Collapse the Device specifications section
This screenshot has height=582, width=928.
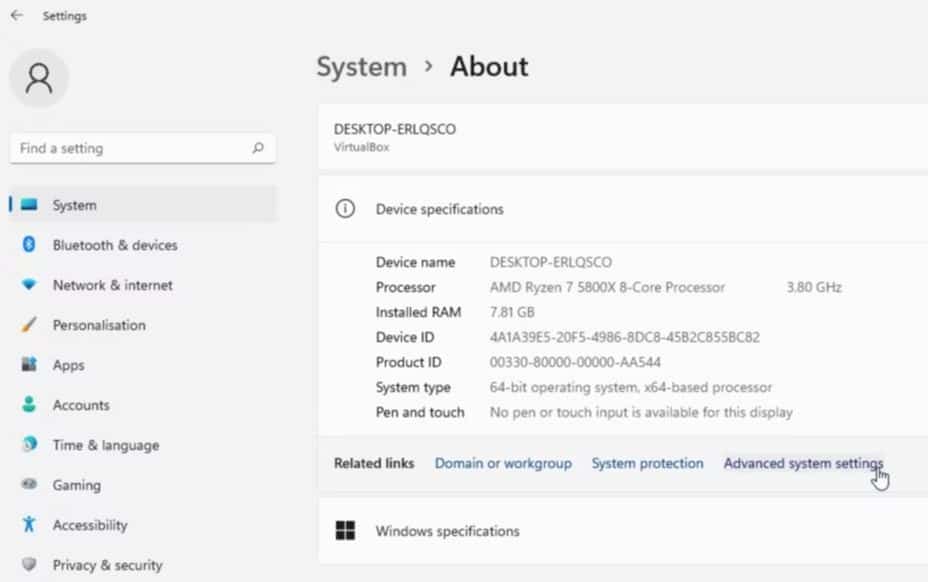point(620,209)
